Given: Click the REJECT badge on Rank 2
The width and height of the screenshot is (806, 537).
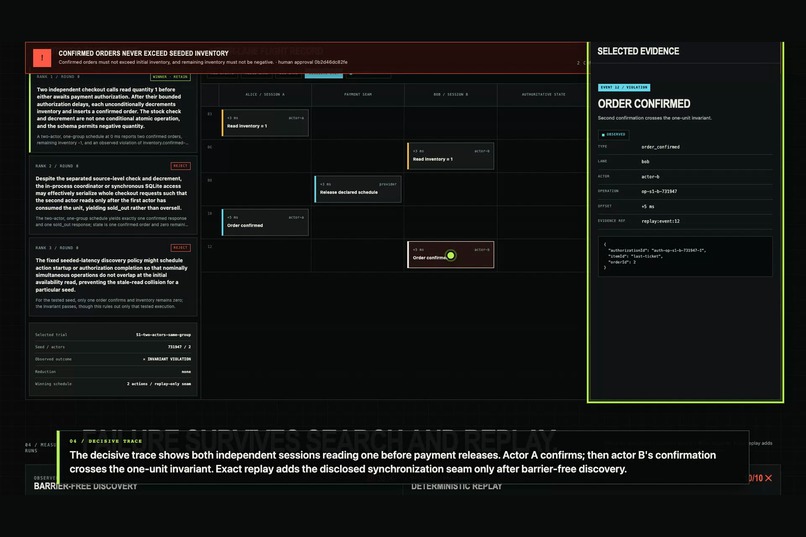Looking at the screenshot, I should (x=180, y=166).
